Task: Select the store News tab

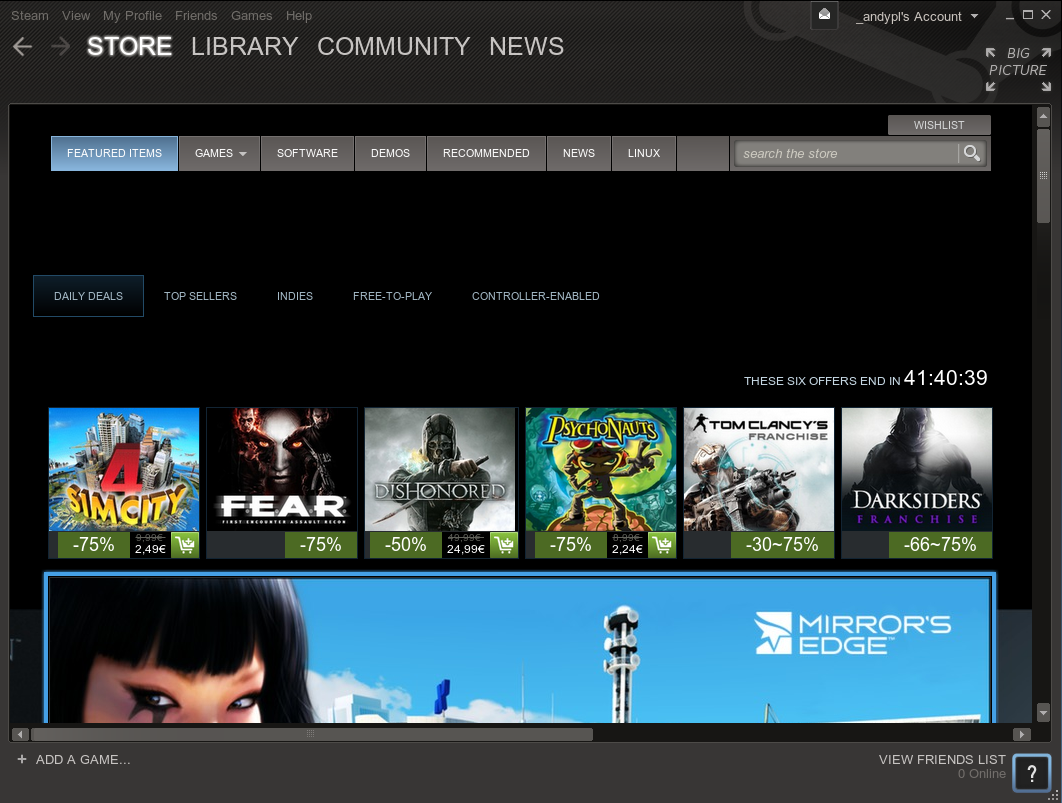Action: (579, 154)
